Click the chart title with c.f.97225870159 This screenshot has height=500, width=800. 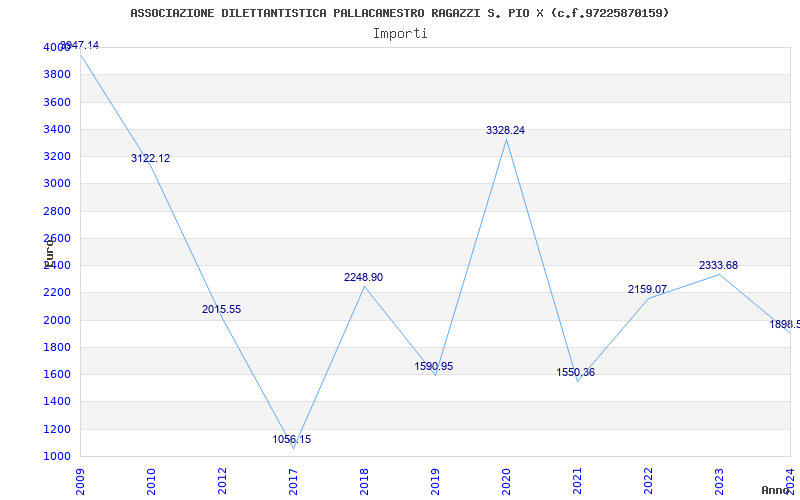pyautogui.click(x=399, y=13)
